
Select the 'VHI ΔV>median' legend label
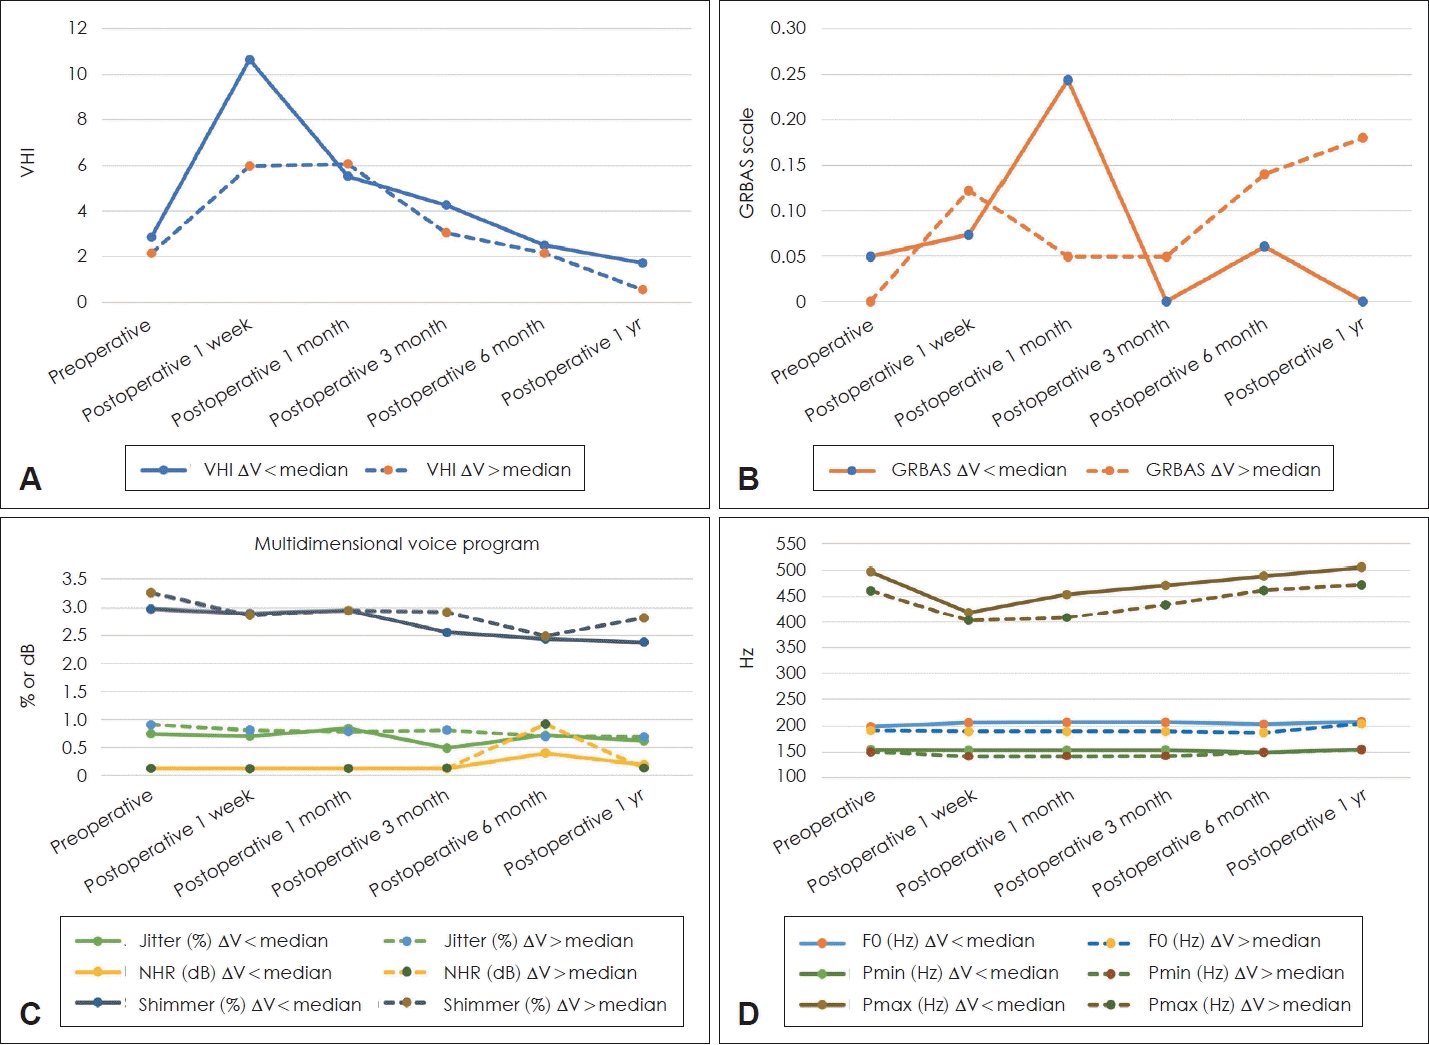click(499, 470)
